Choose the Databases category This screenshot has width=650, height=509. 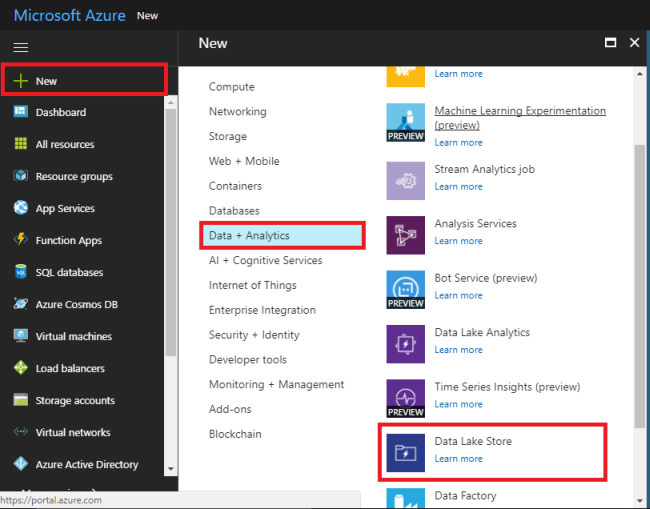click(234, 211)
